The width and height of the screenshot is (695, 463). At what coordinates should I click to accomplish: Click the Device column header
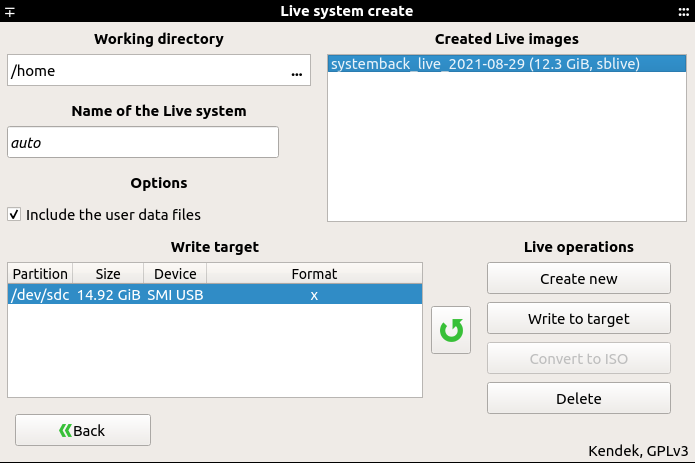[x=175, y=274]
